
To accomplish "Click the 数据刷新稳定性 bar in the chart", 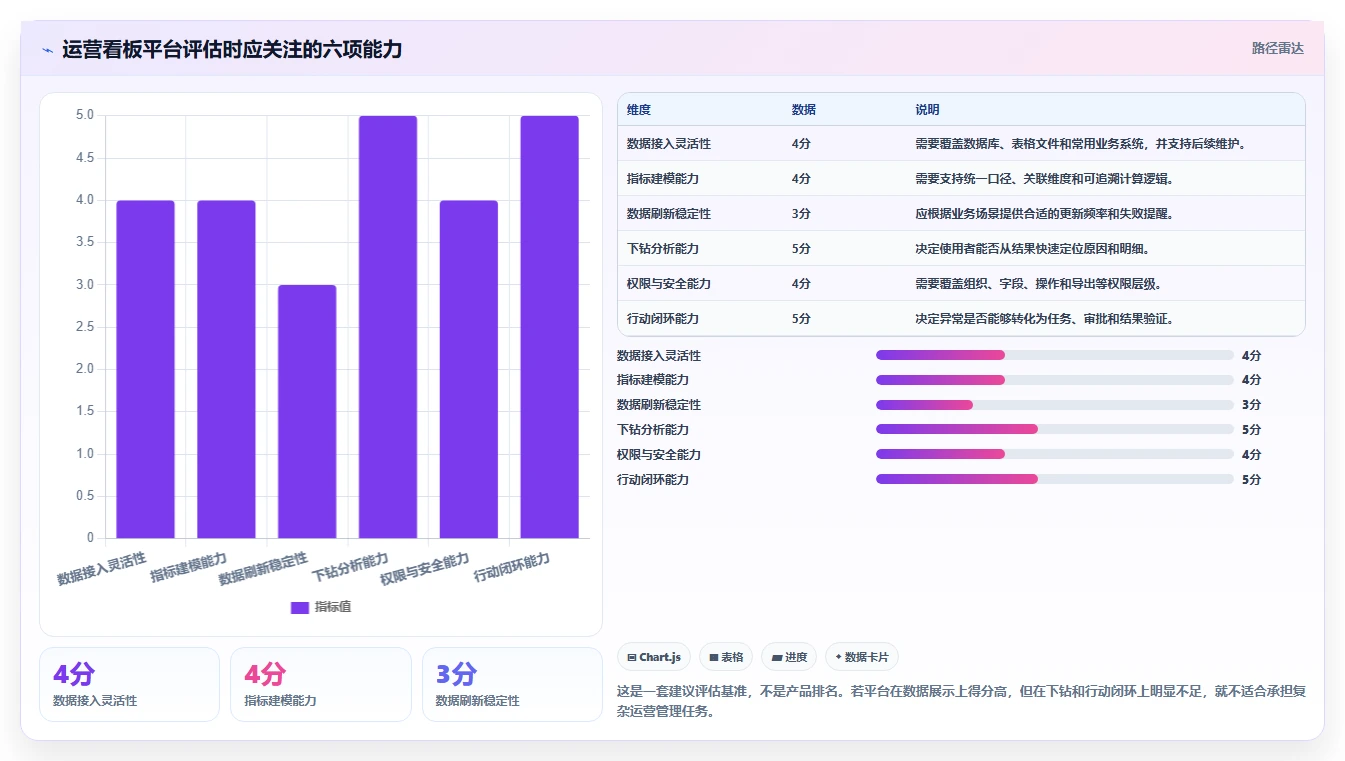I will click(x=307, y=412).
